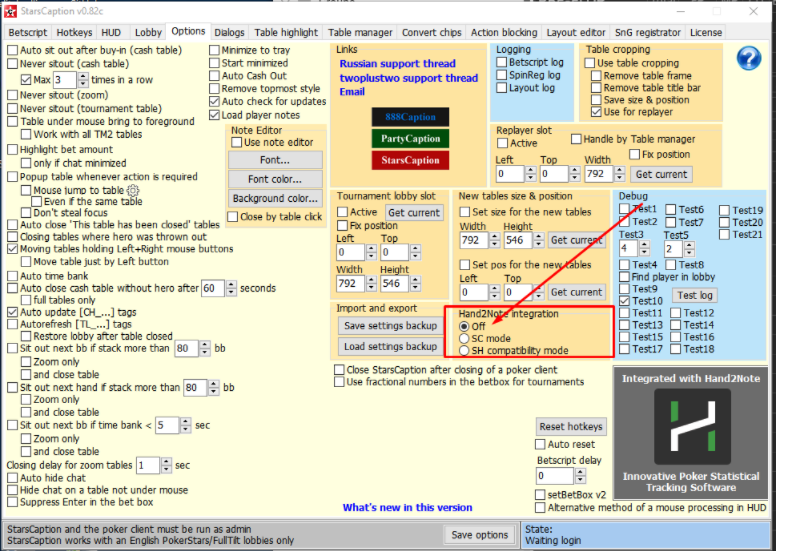Open the Layout editor tab
Viewport: 790px width, 551px height.
pos(576,33)
